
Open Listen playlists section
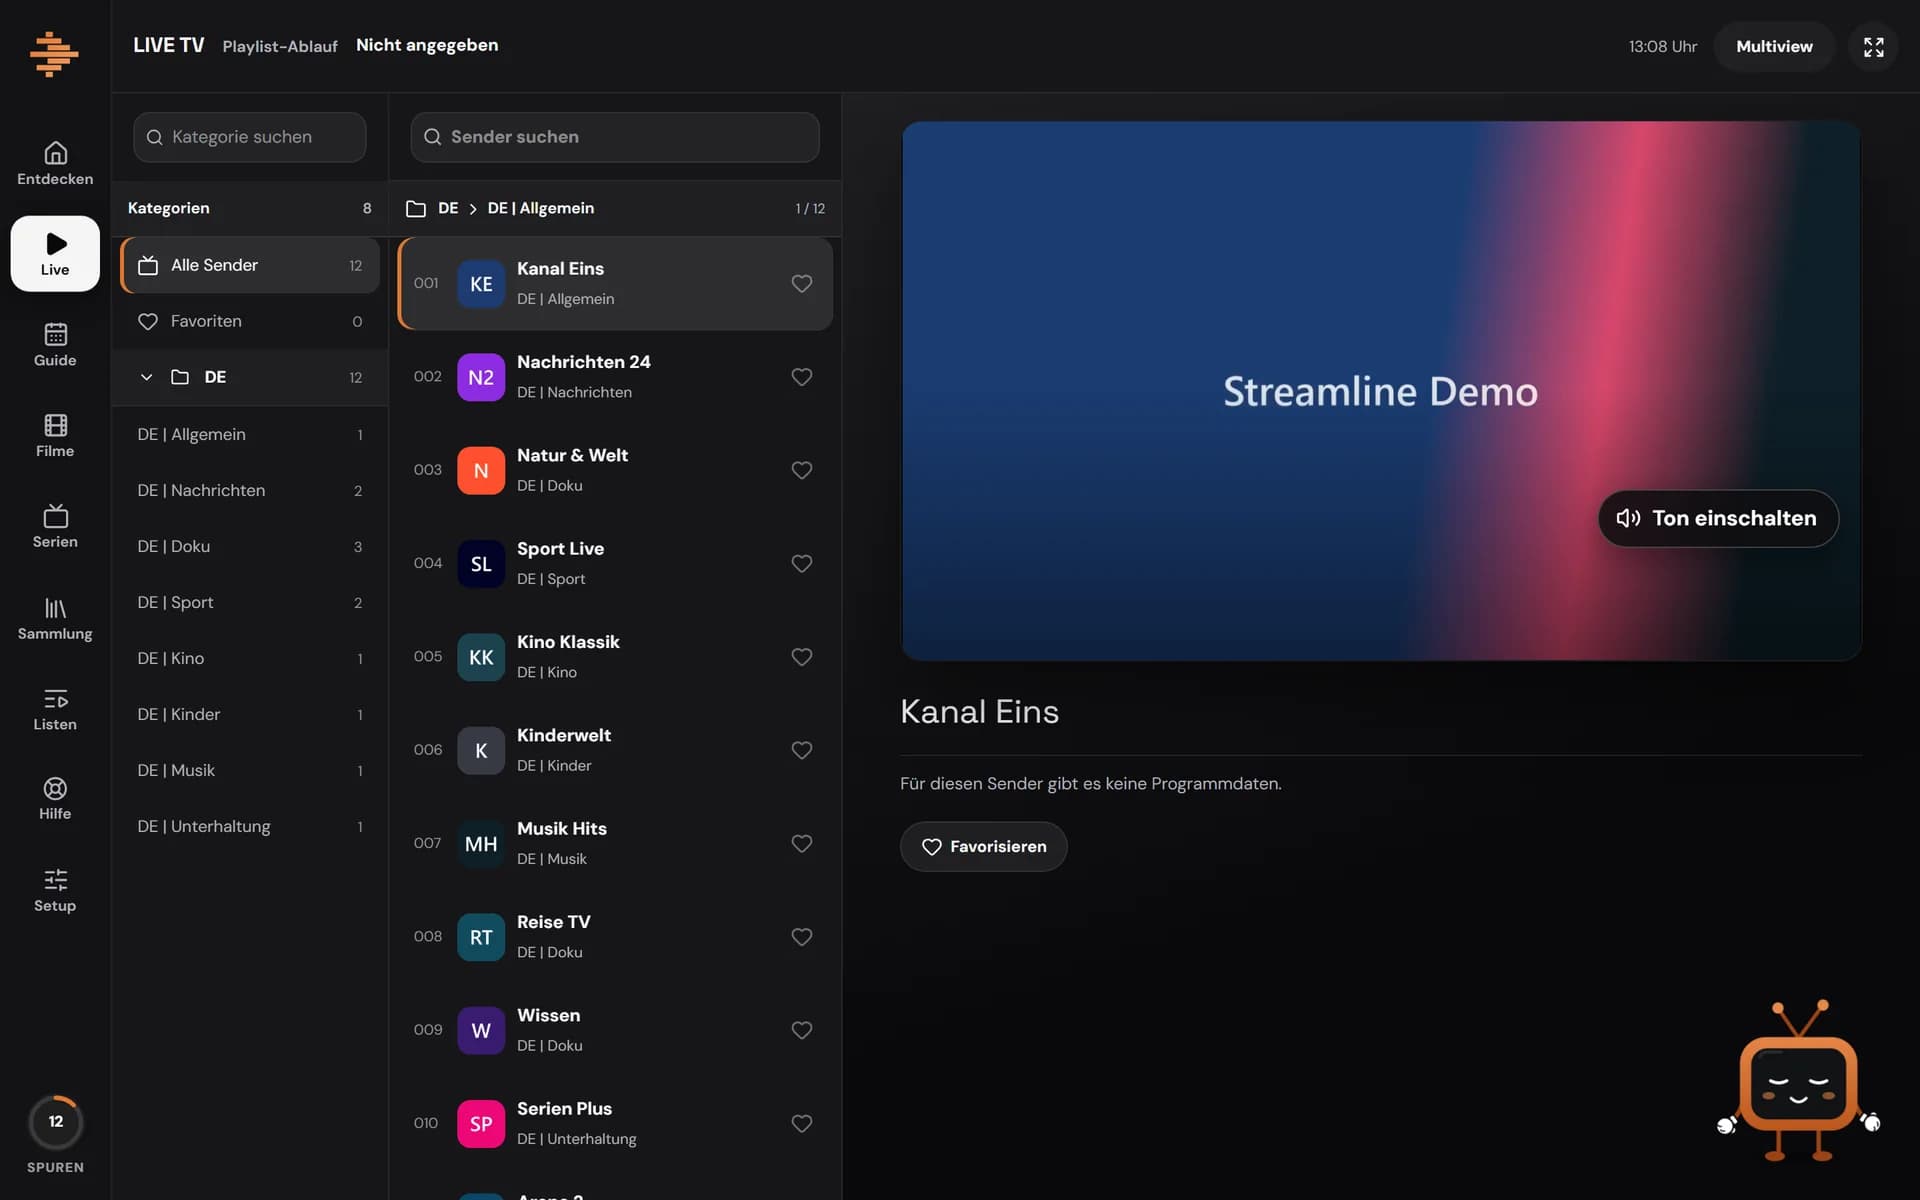(x=55, y=709)
